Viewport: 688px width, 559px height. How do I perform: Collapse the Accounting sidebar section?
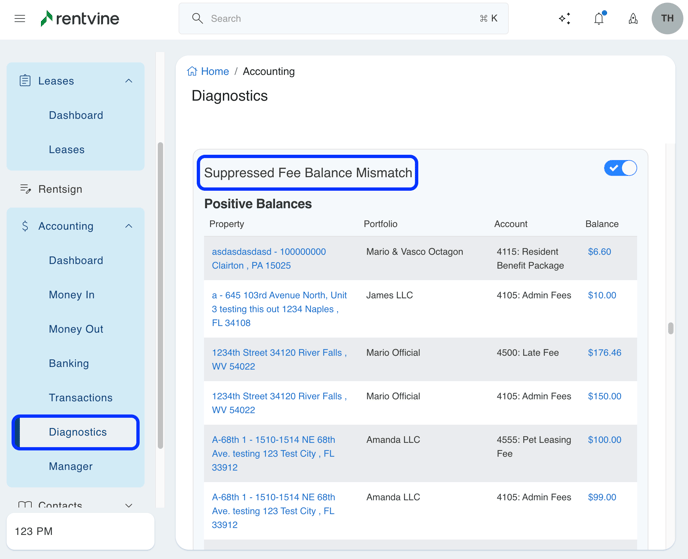pyautogui.click(x=129, y=227)
